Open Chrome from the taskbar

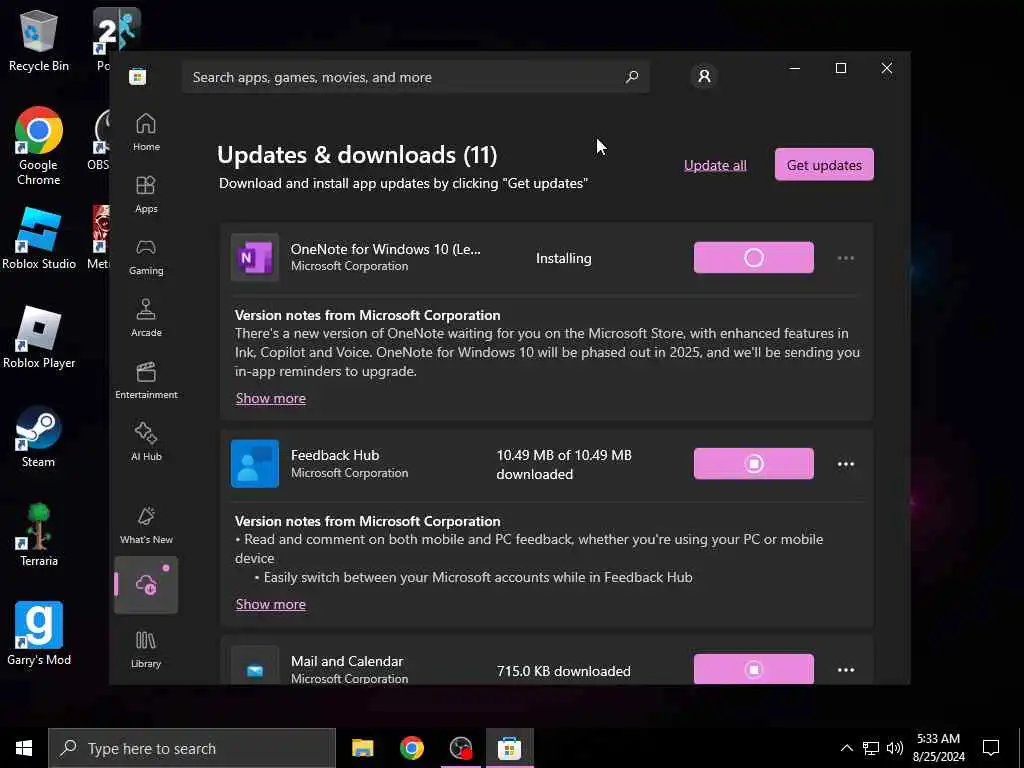(x=411, y=748)
